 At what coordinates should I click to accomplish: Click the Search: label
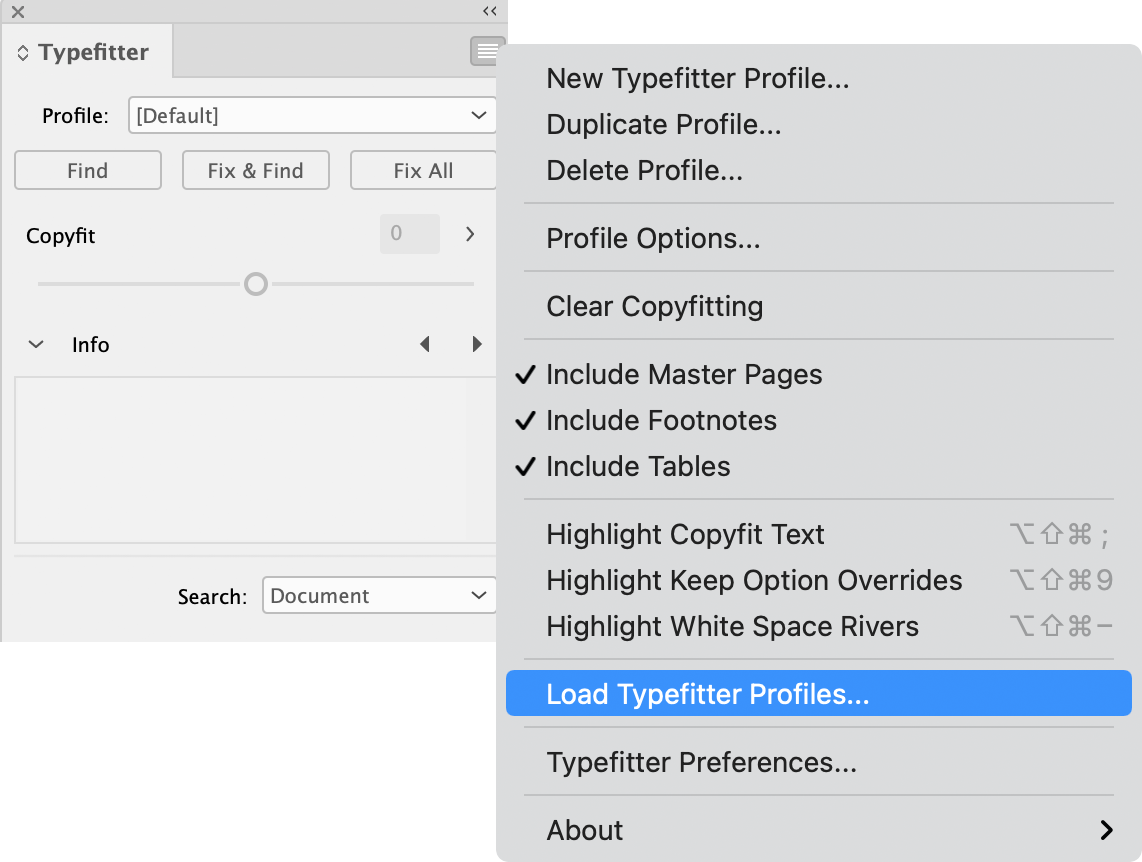212,596
